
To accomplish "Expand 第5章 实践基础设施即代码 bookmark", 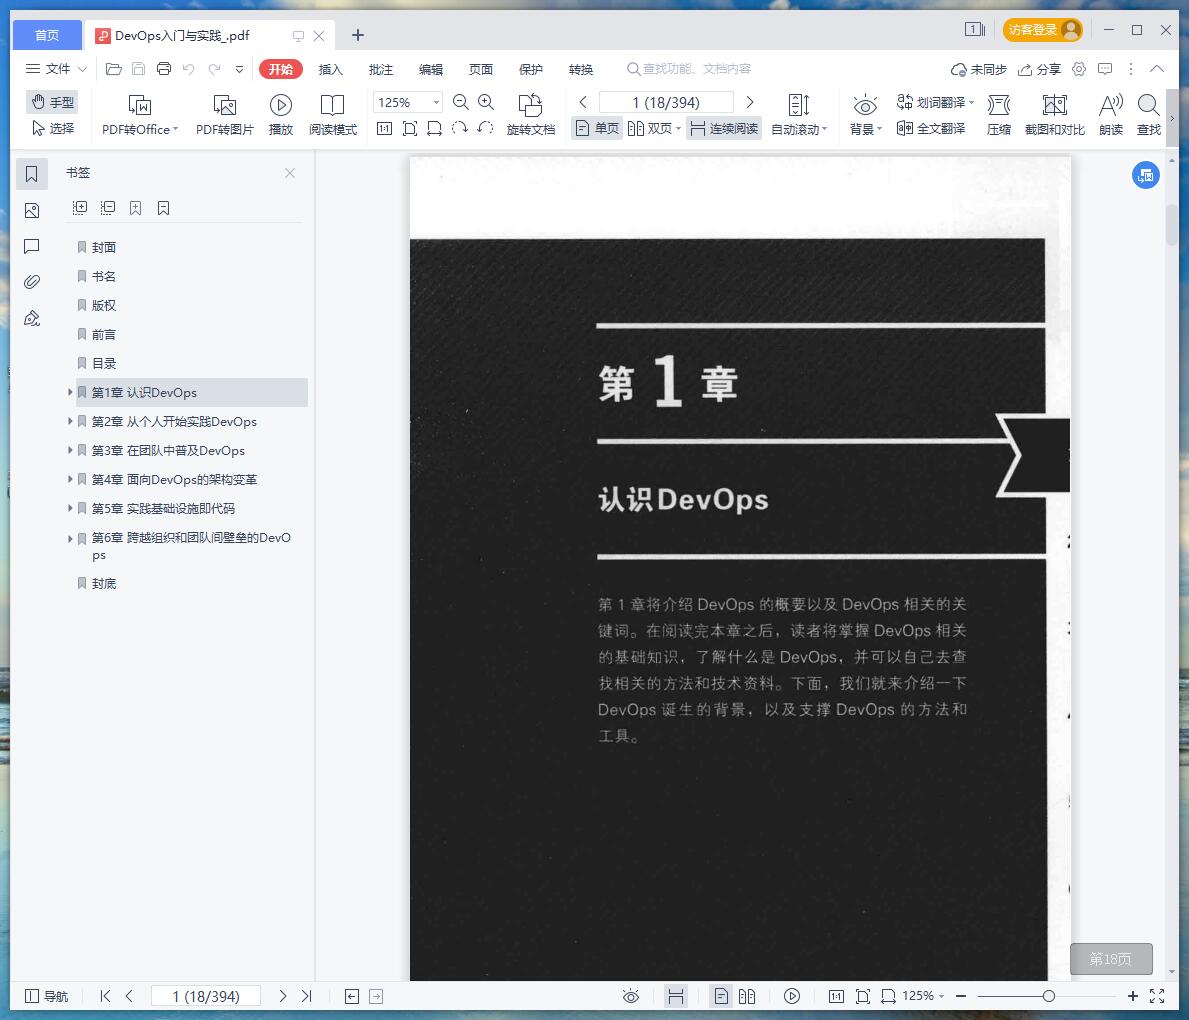I will [x=70, y=507].
